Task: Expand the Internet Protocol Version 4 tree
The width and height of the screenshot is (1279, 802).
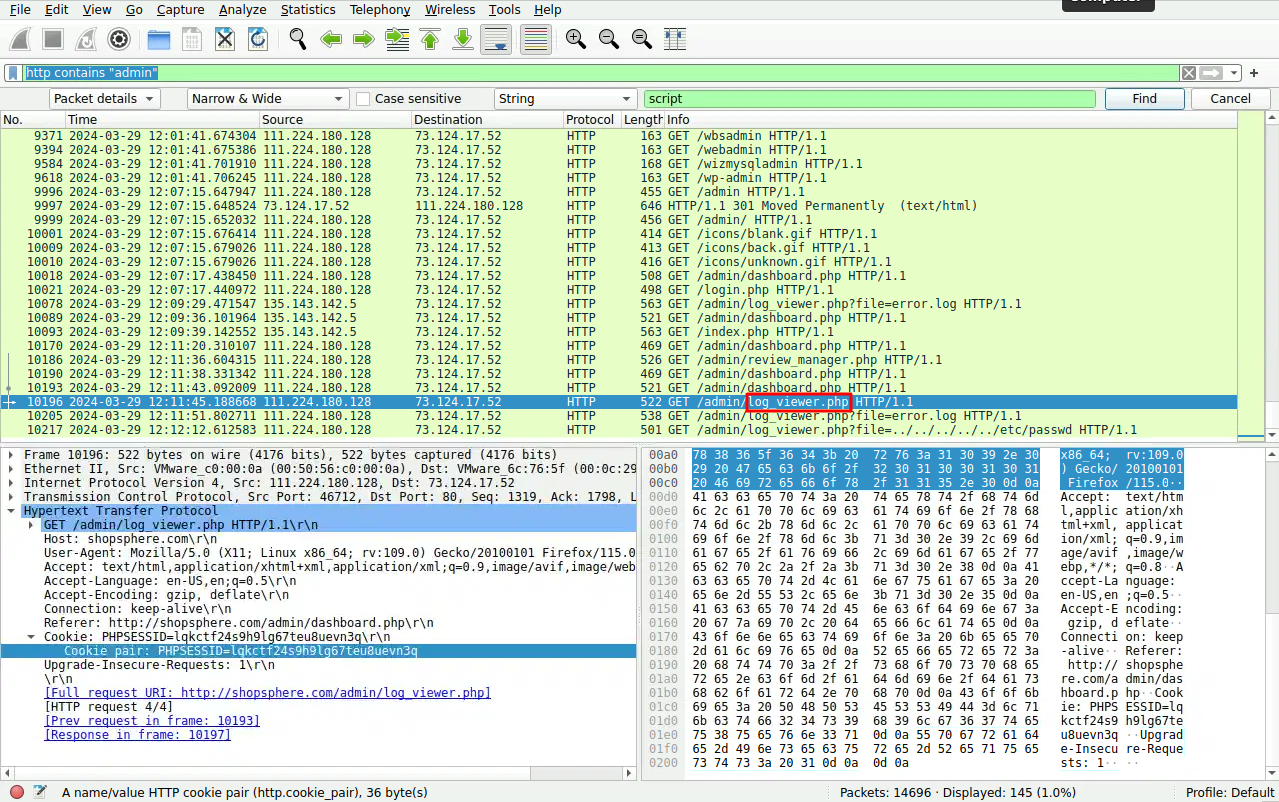Action: 12,482
